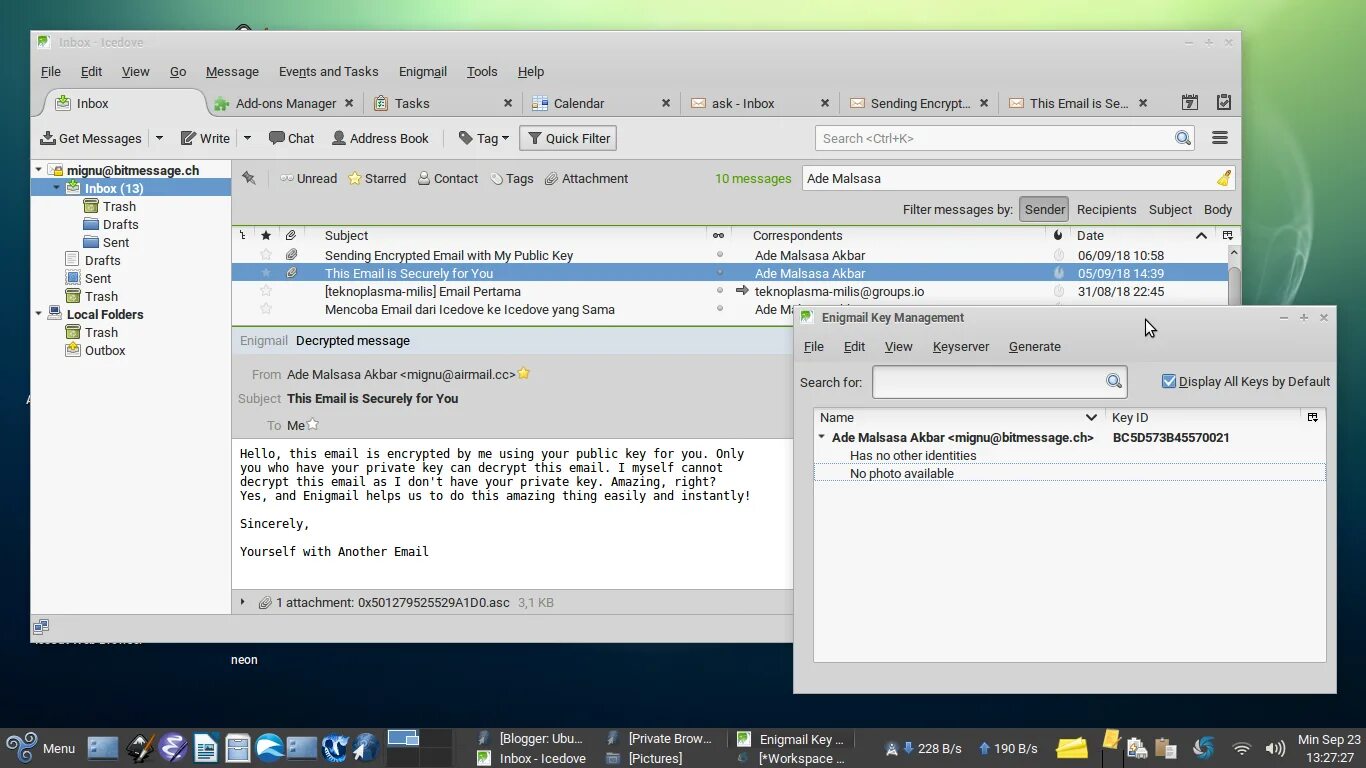This screenshot has height=768, width=1366.
Task: Toggle the Subject filter button
Action: 1170,209
